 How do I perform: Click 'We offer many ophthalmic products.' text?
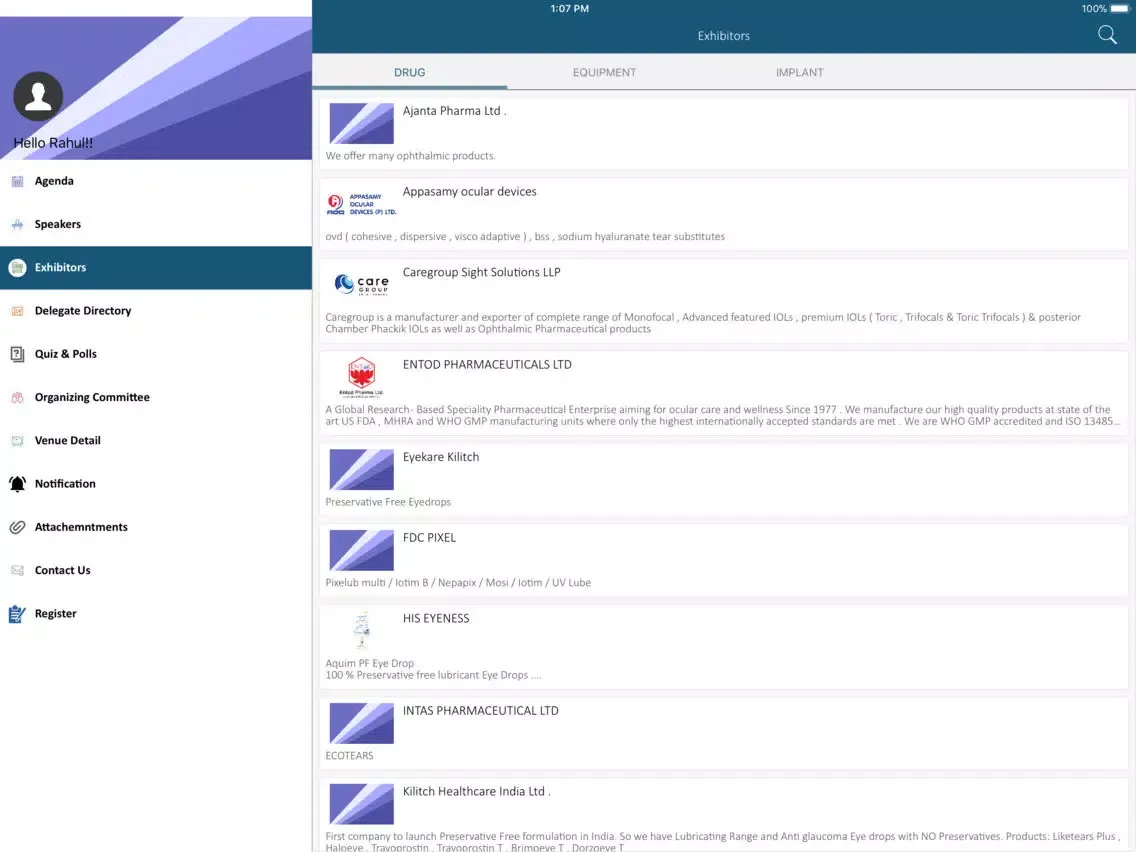[x=411, y=156]
